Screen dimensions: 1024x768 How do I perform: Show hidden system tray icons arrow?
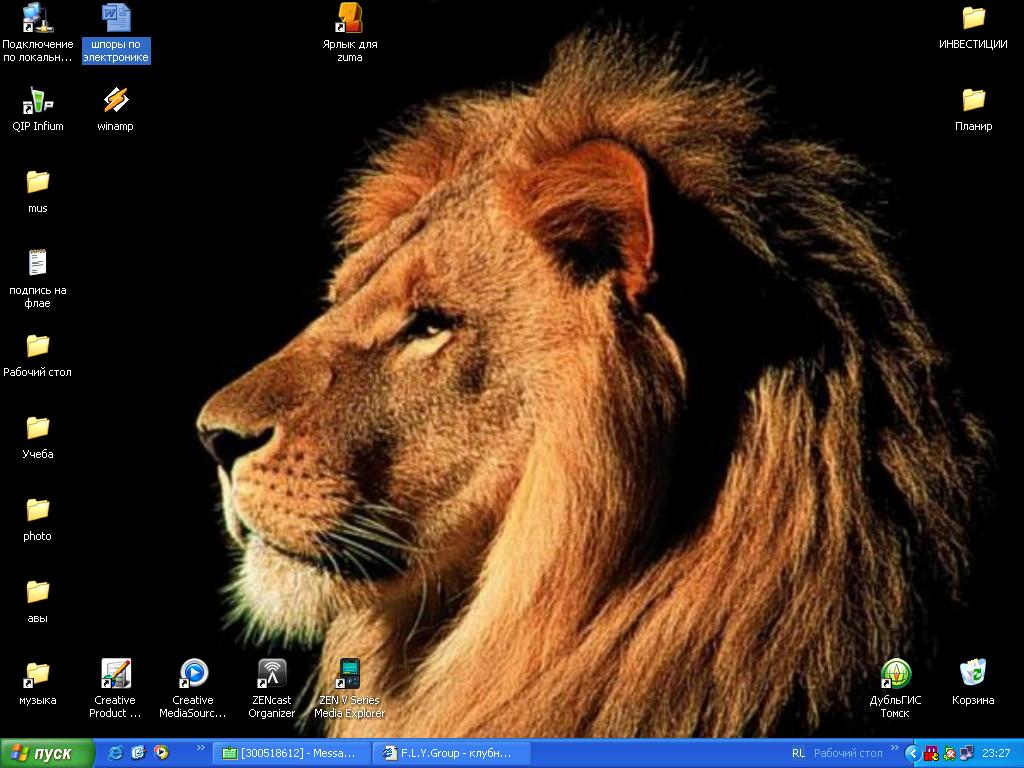coord(912,754)
